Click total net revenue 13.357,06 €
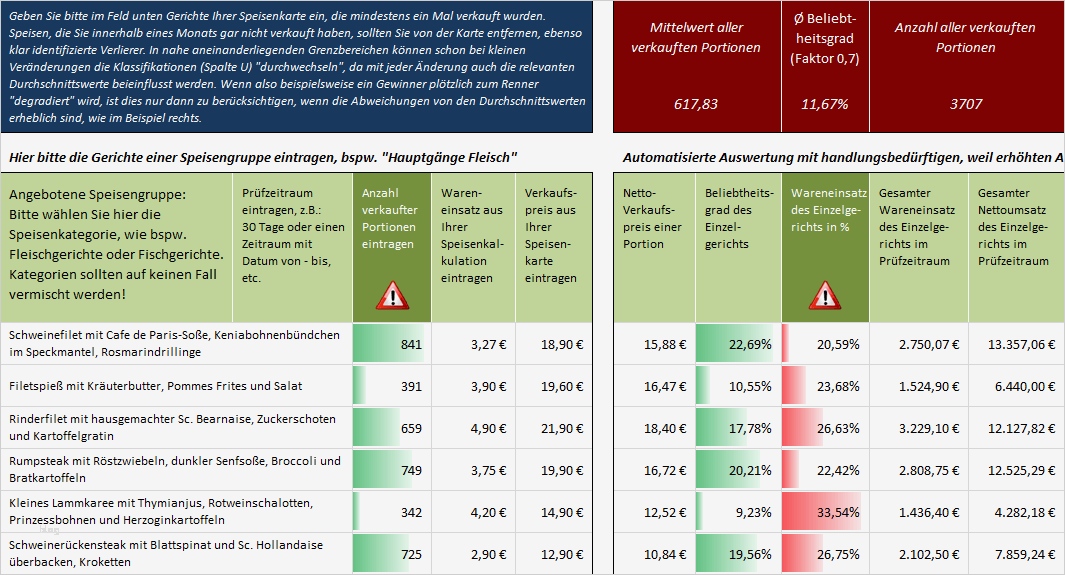The image size is (1065, 575). coord(1015,344)
